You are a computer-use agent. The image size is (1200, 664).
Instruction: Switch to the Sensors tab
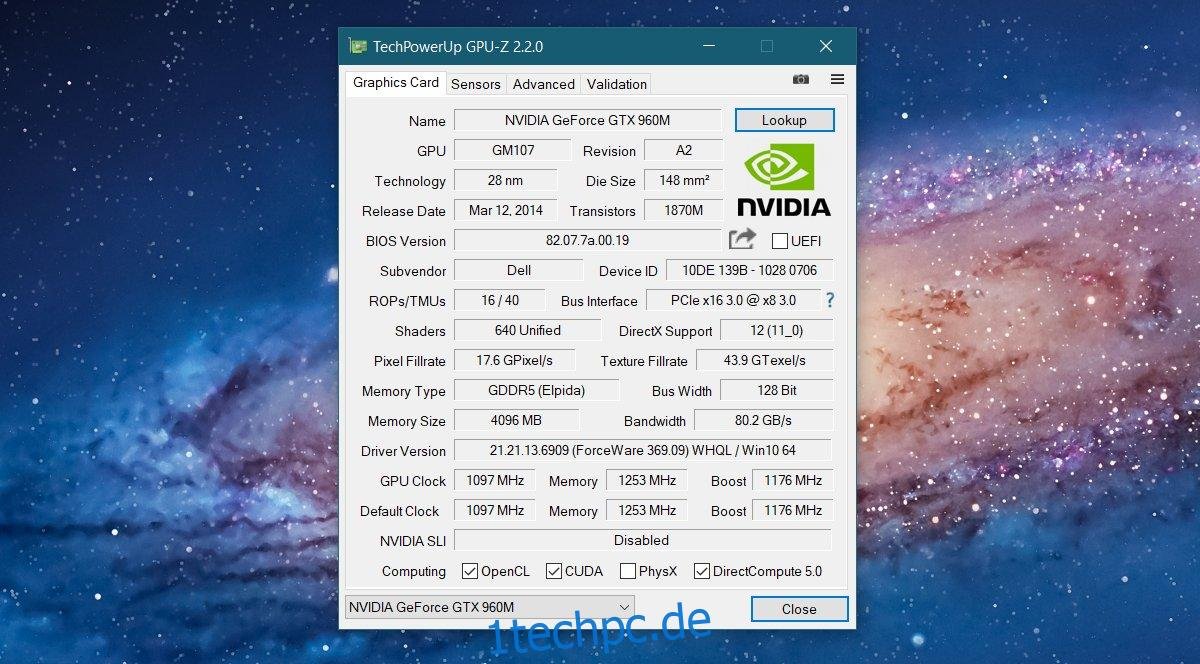[476, 84]
